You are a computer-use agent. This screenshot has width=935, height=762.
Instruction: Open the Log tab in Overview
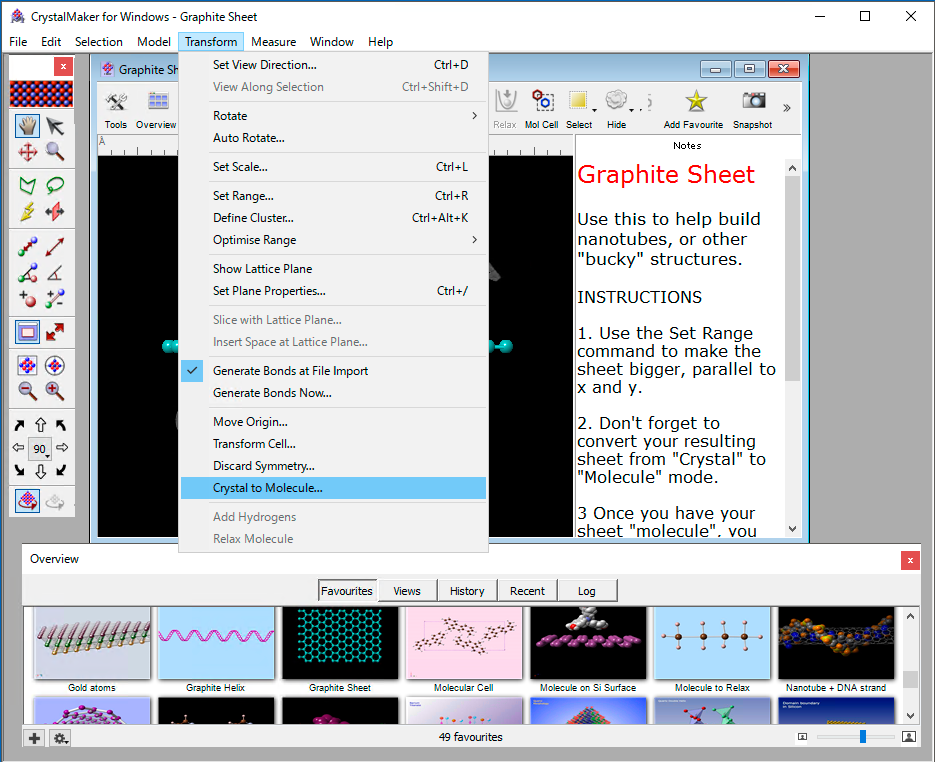(587, 591)
